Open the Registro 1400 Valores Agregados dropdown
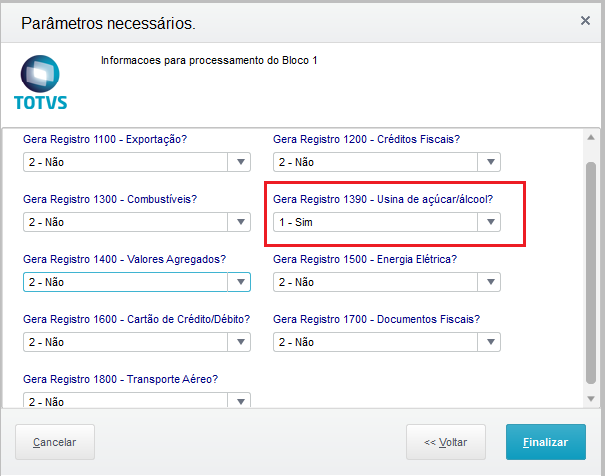This screenshot has height=476, width=605. [x=240, y=282]
